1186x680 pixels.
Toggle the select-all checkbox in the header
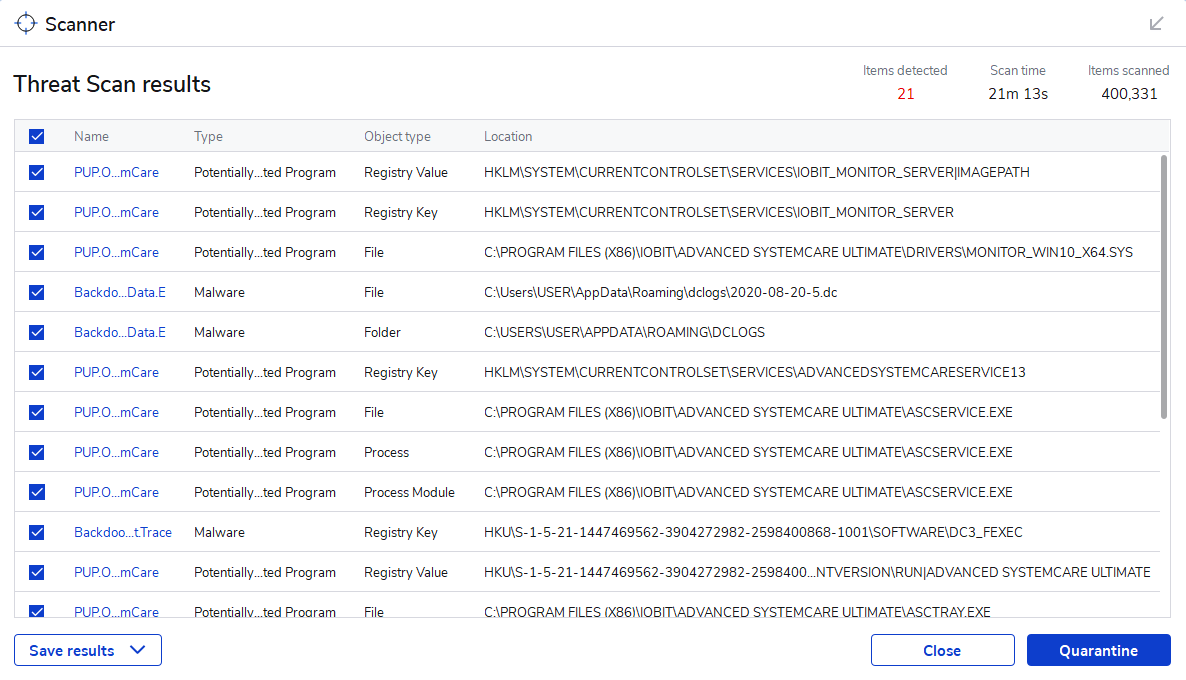(x=37, y=136)
